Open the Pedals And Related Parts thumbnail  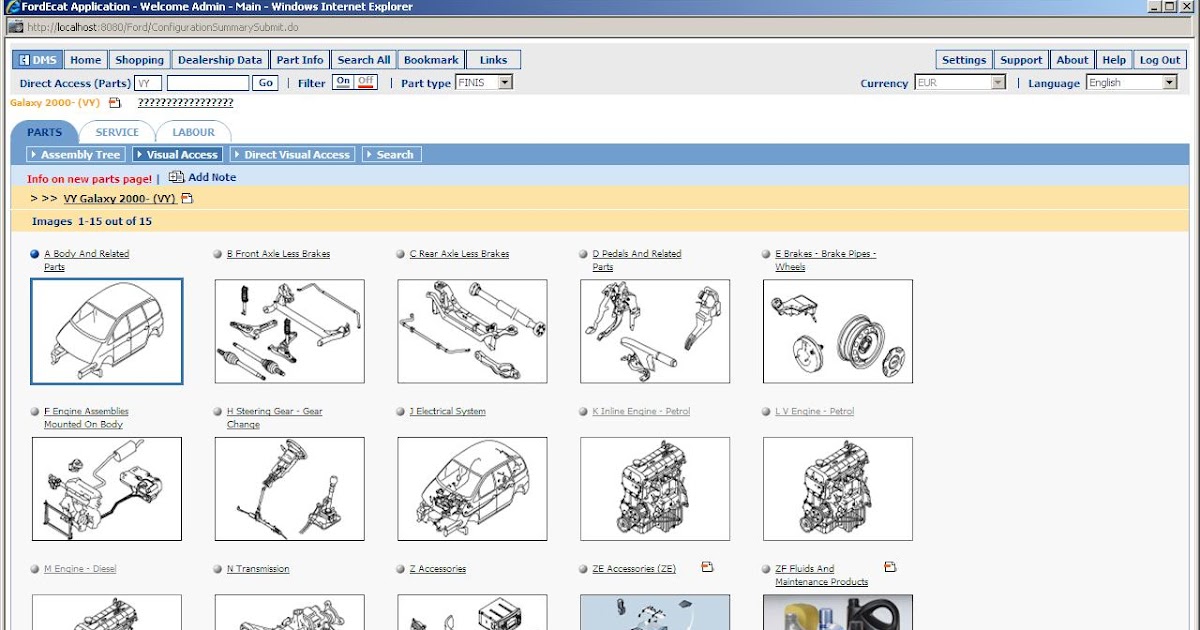click(x=655, y=331)
